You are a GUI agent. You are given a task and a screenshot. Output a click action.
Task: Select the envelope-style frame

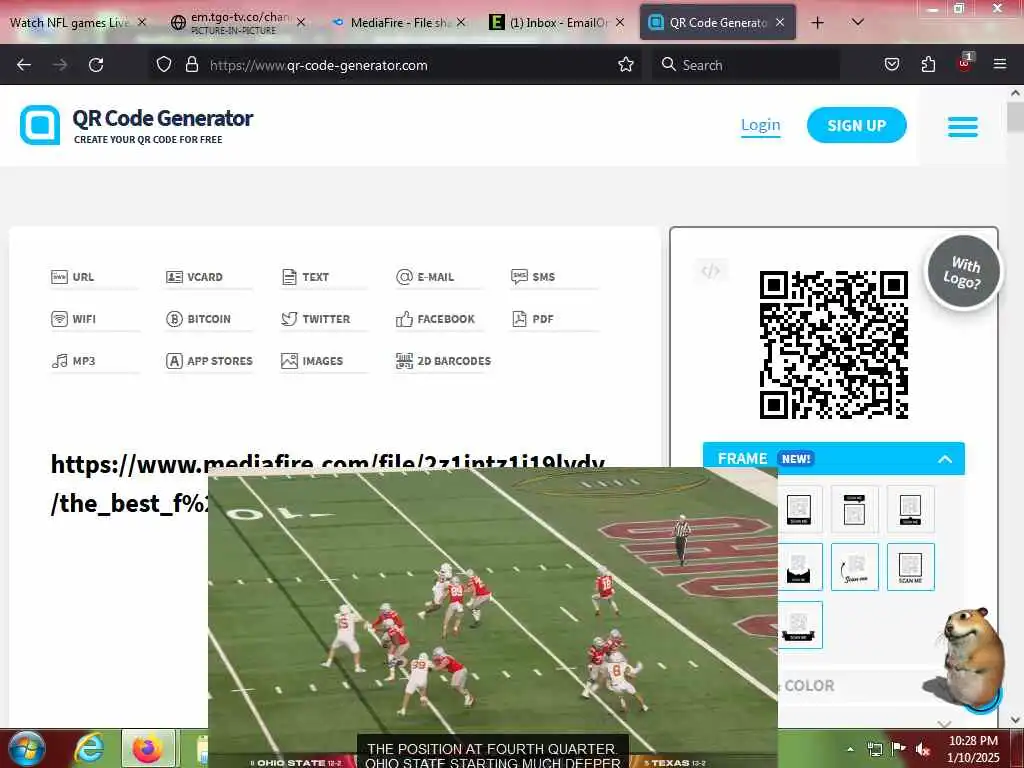tap(798, 567)
